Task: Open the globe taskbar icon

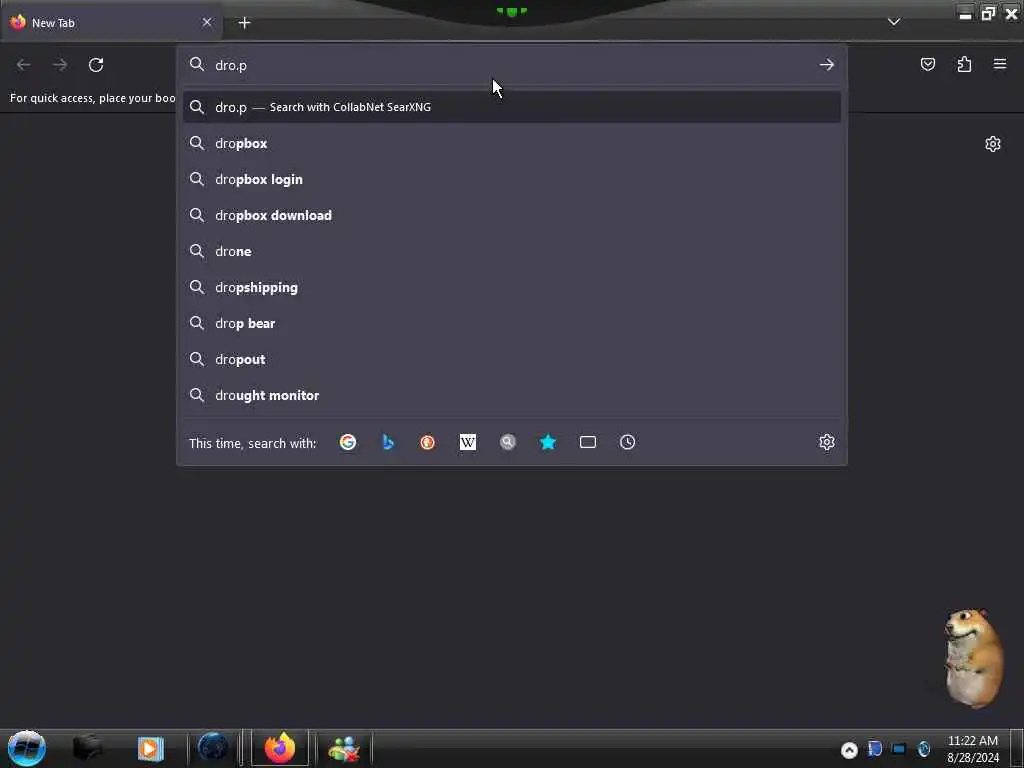Action: pyautogui.click(x=213, y=748)
